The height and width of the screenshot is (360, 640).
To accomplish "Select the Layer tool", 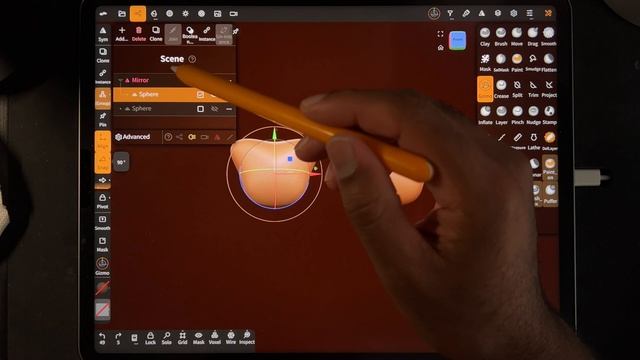I will [x=501, y=115].
